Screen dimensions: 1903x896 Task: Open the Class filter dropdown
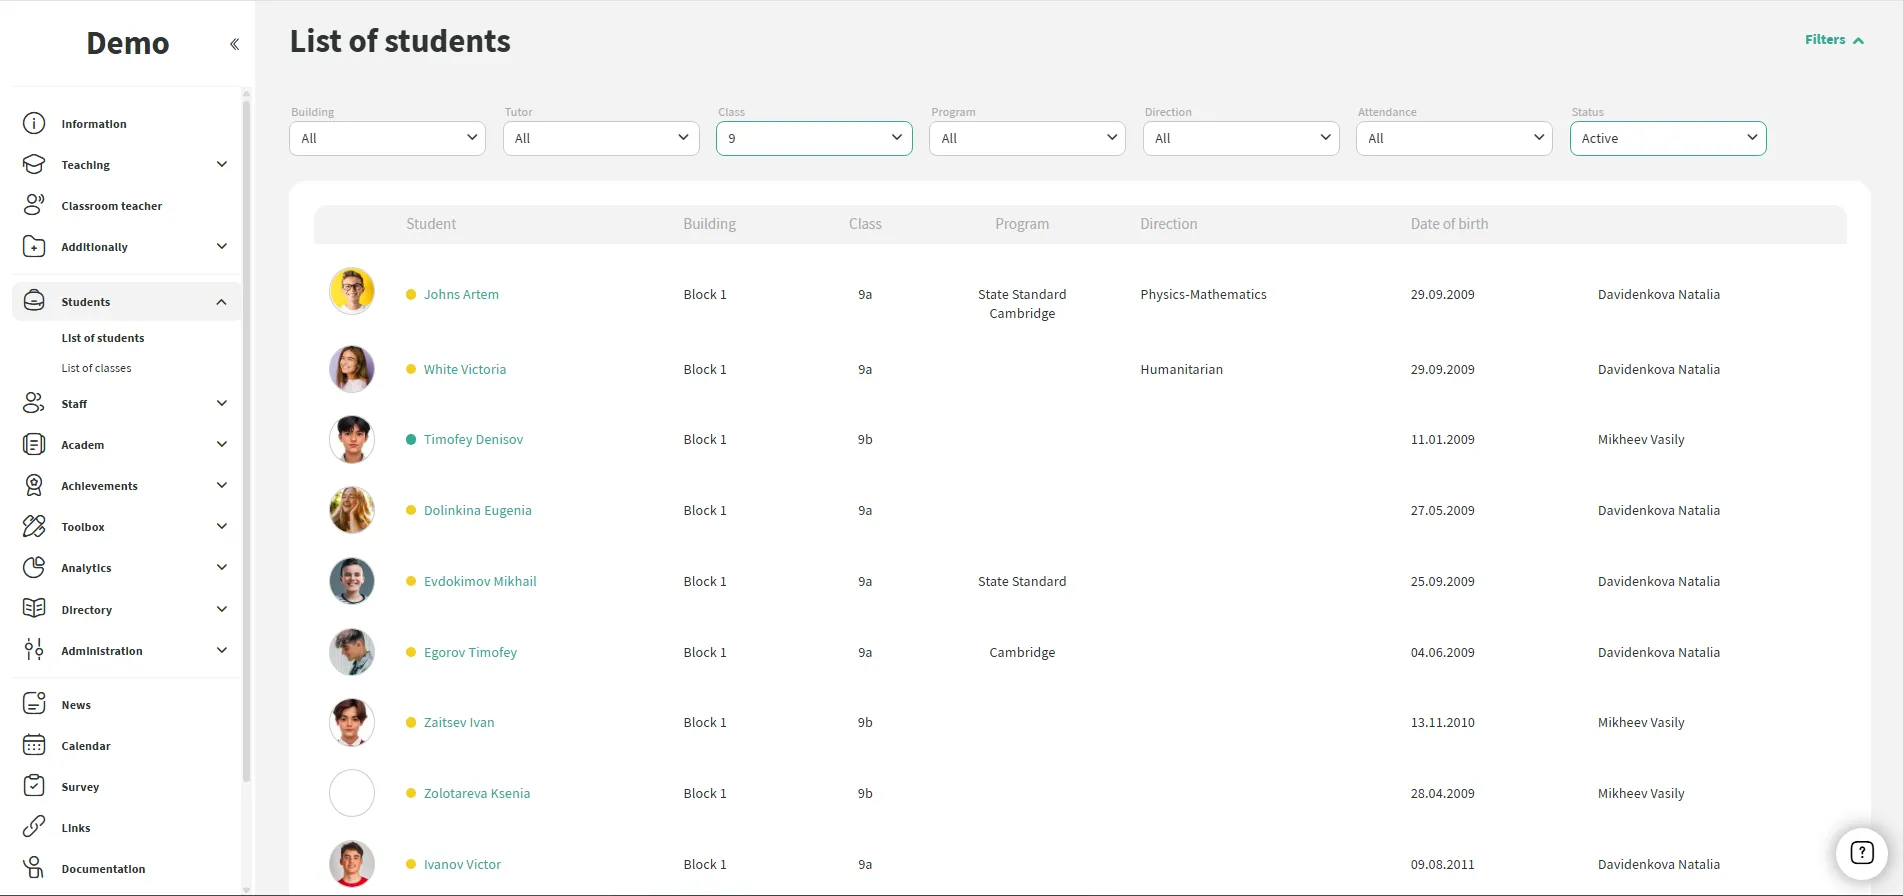click(x=813, y=138)
